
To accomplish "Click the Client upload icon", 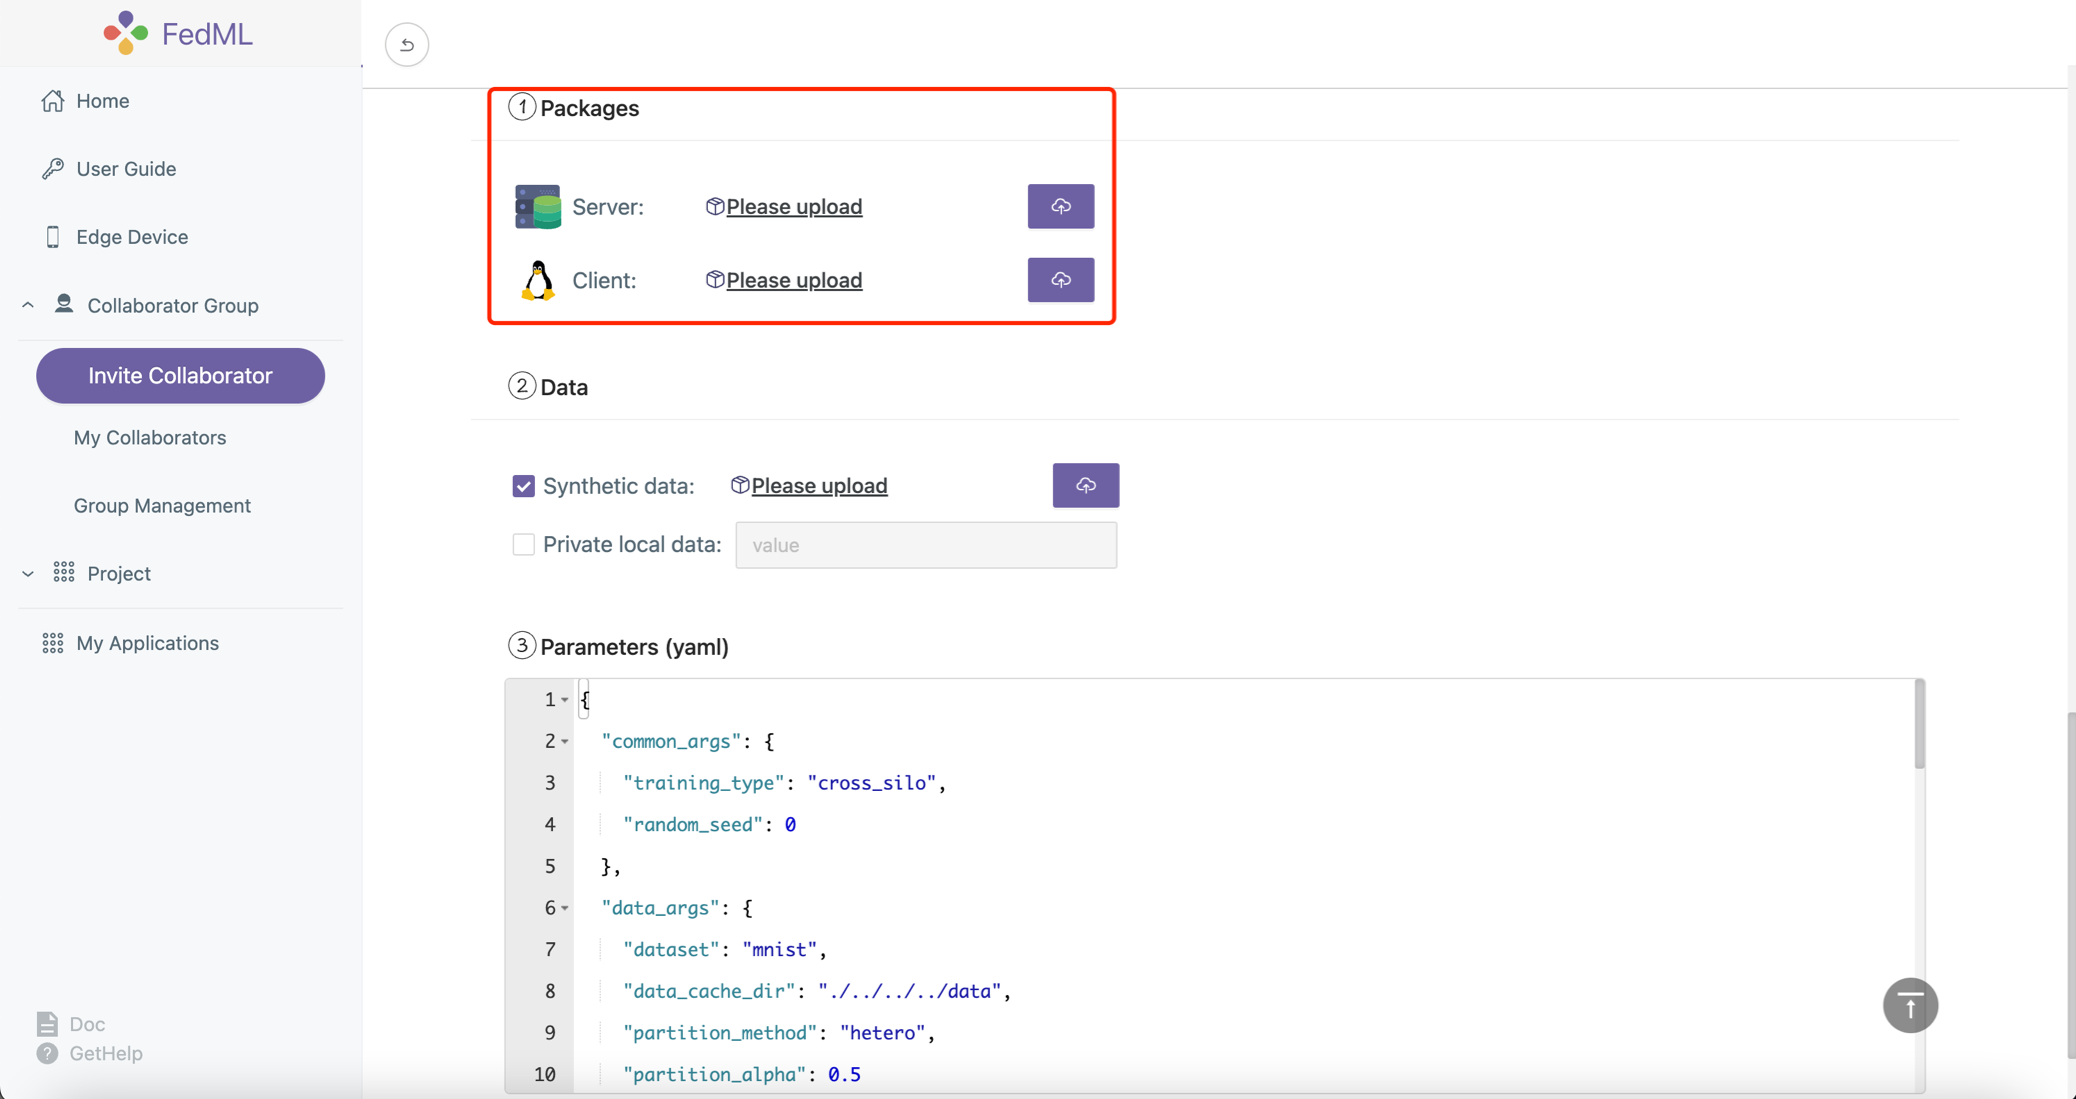I will coord(1061,280).
